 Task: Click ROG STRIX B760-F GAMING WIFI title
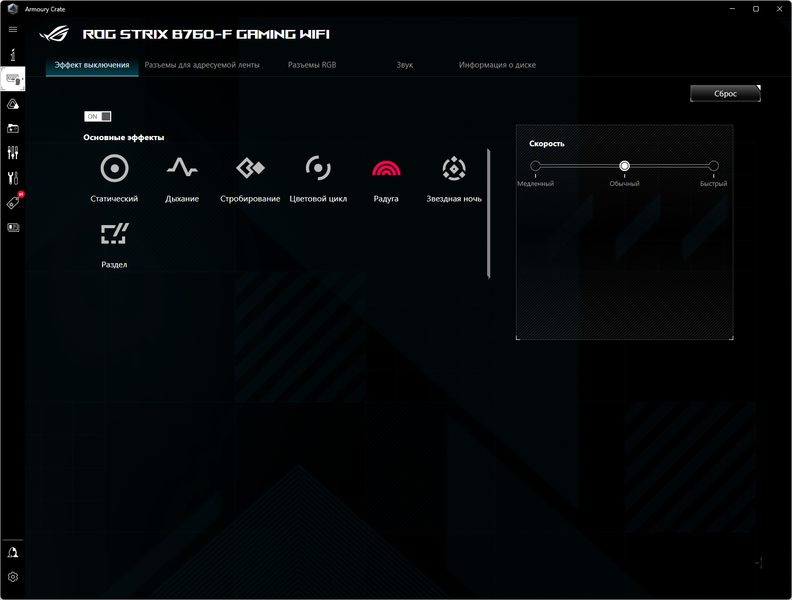click(x=206, y=34)
